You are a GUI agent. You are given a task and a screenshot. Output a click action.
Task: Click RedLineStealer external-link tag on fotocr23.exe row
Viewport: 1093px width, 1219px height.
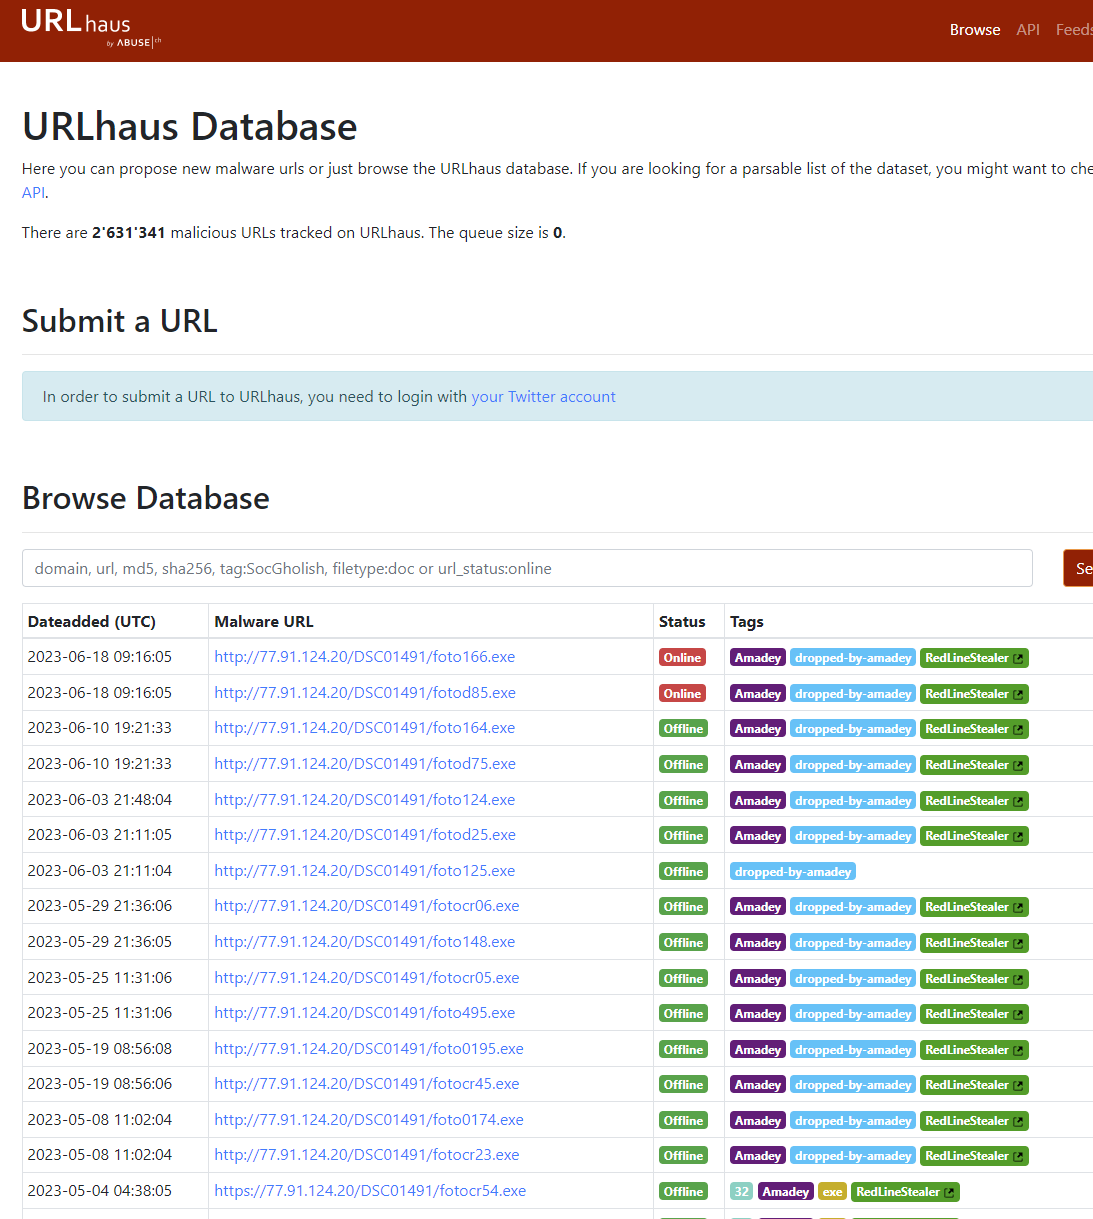click(974, 1156)
